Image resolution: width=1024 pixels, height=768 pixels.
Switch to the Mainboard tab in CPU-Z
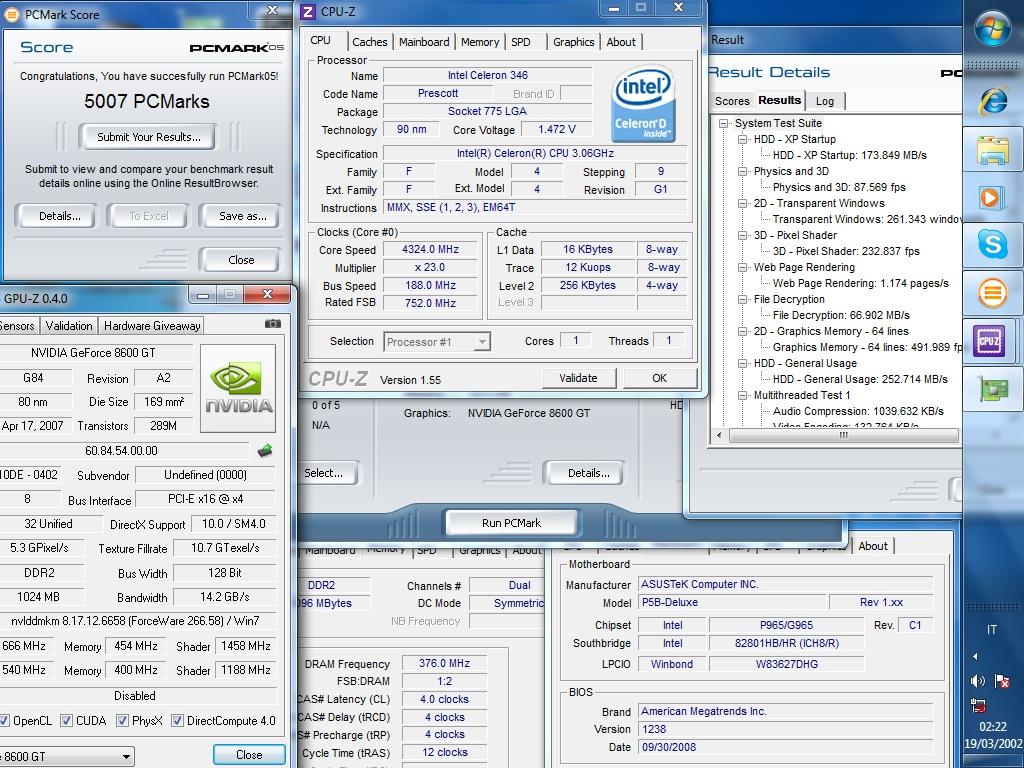click(x=424, y=42)
